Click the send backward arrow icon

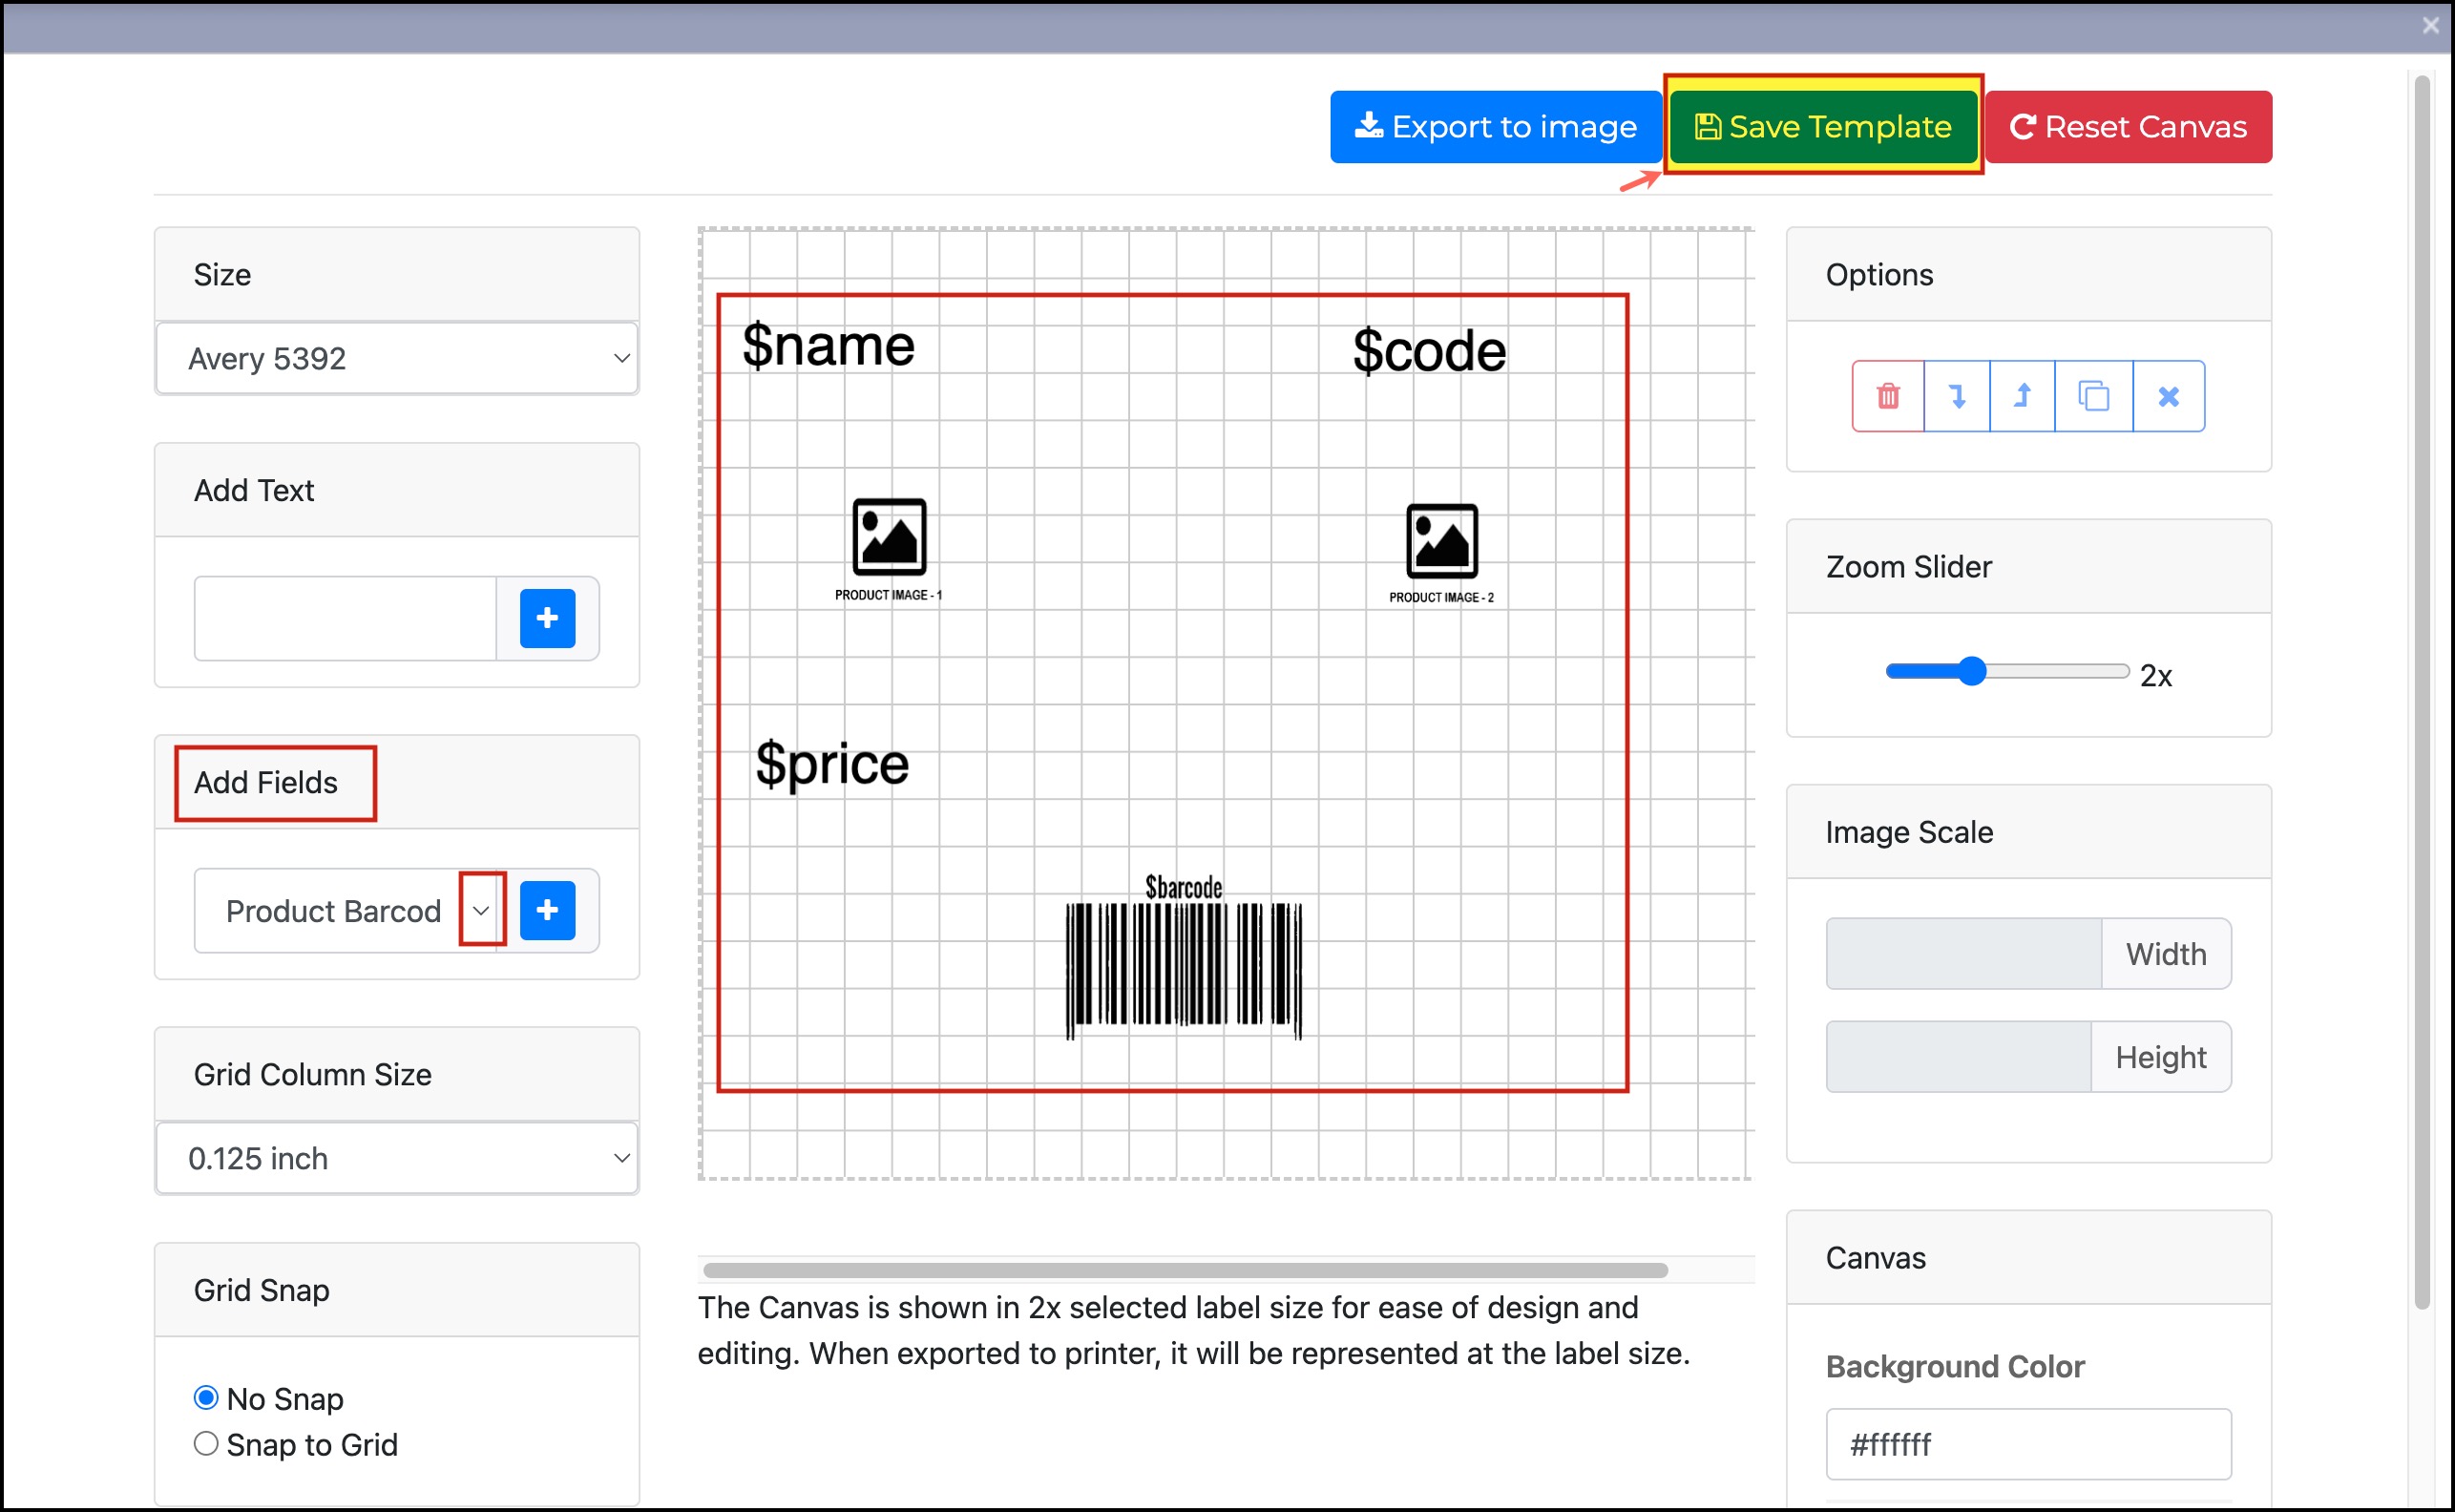click(1957, 396)
